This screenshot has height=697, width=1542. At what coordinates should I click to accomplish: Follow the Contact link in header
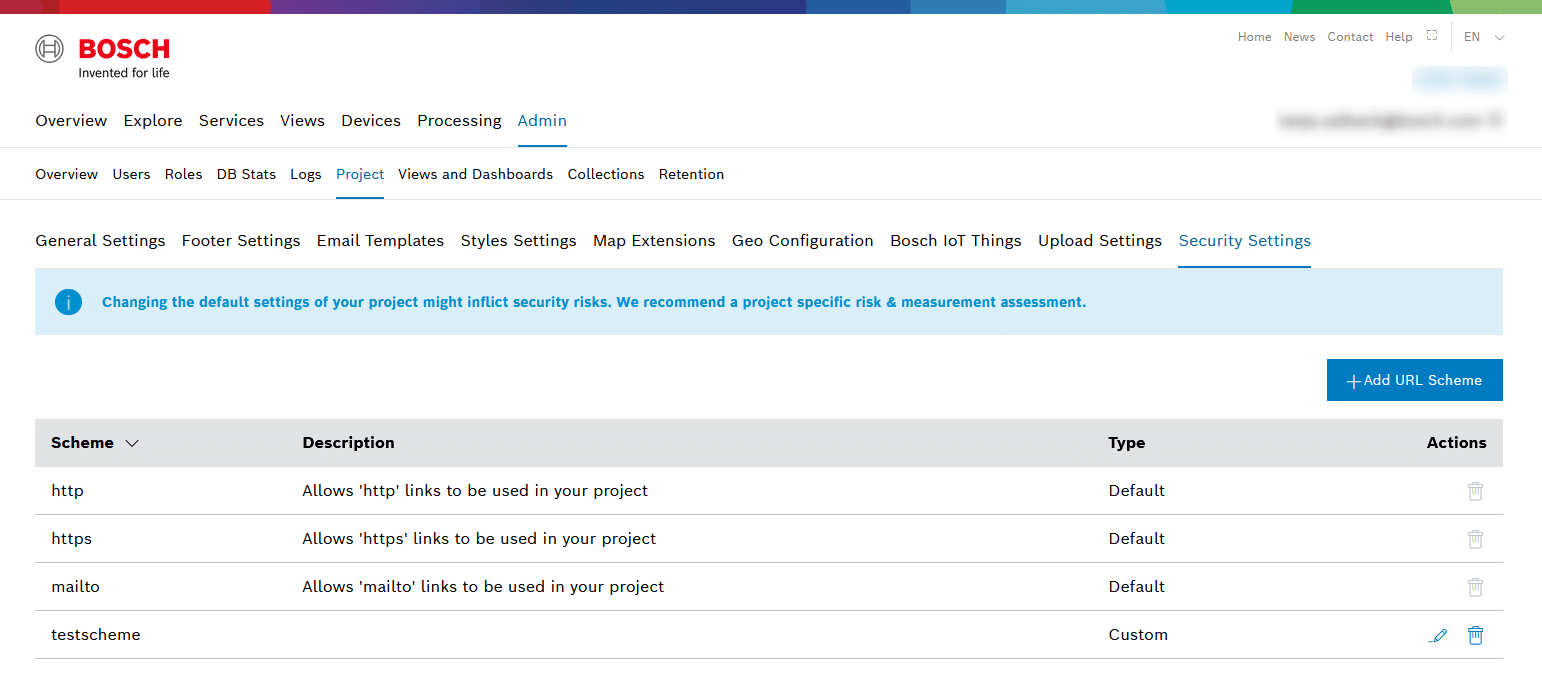point(1349,37)
